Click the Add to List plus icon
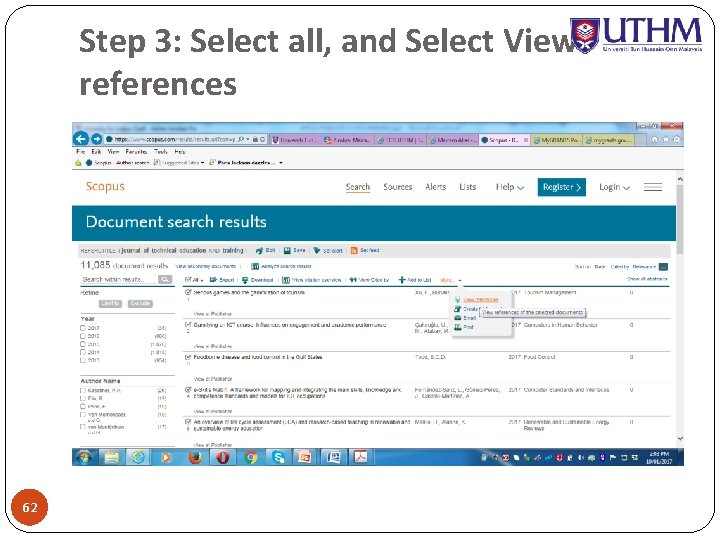This screenshot has height=540, width=720. coord(402,280)
